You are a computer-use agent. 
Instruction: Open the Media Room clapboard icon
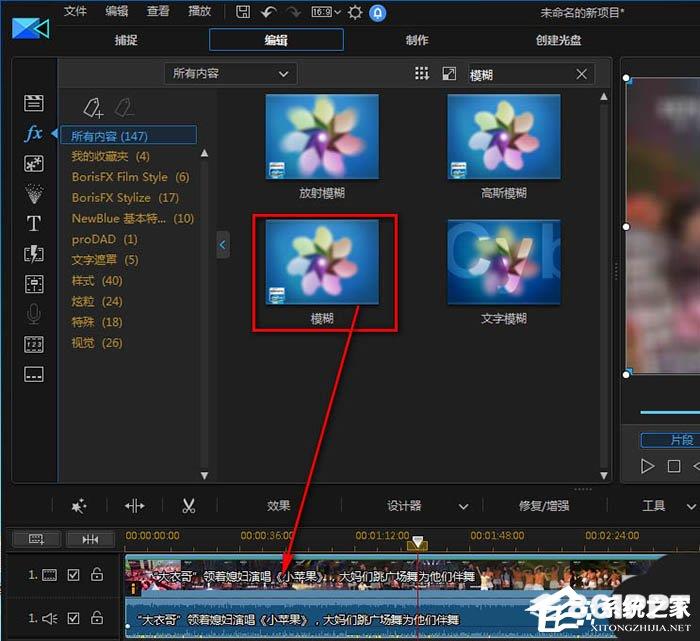point(33,103)
